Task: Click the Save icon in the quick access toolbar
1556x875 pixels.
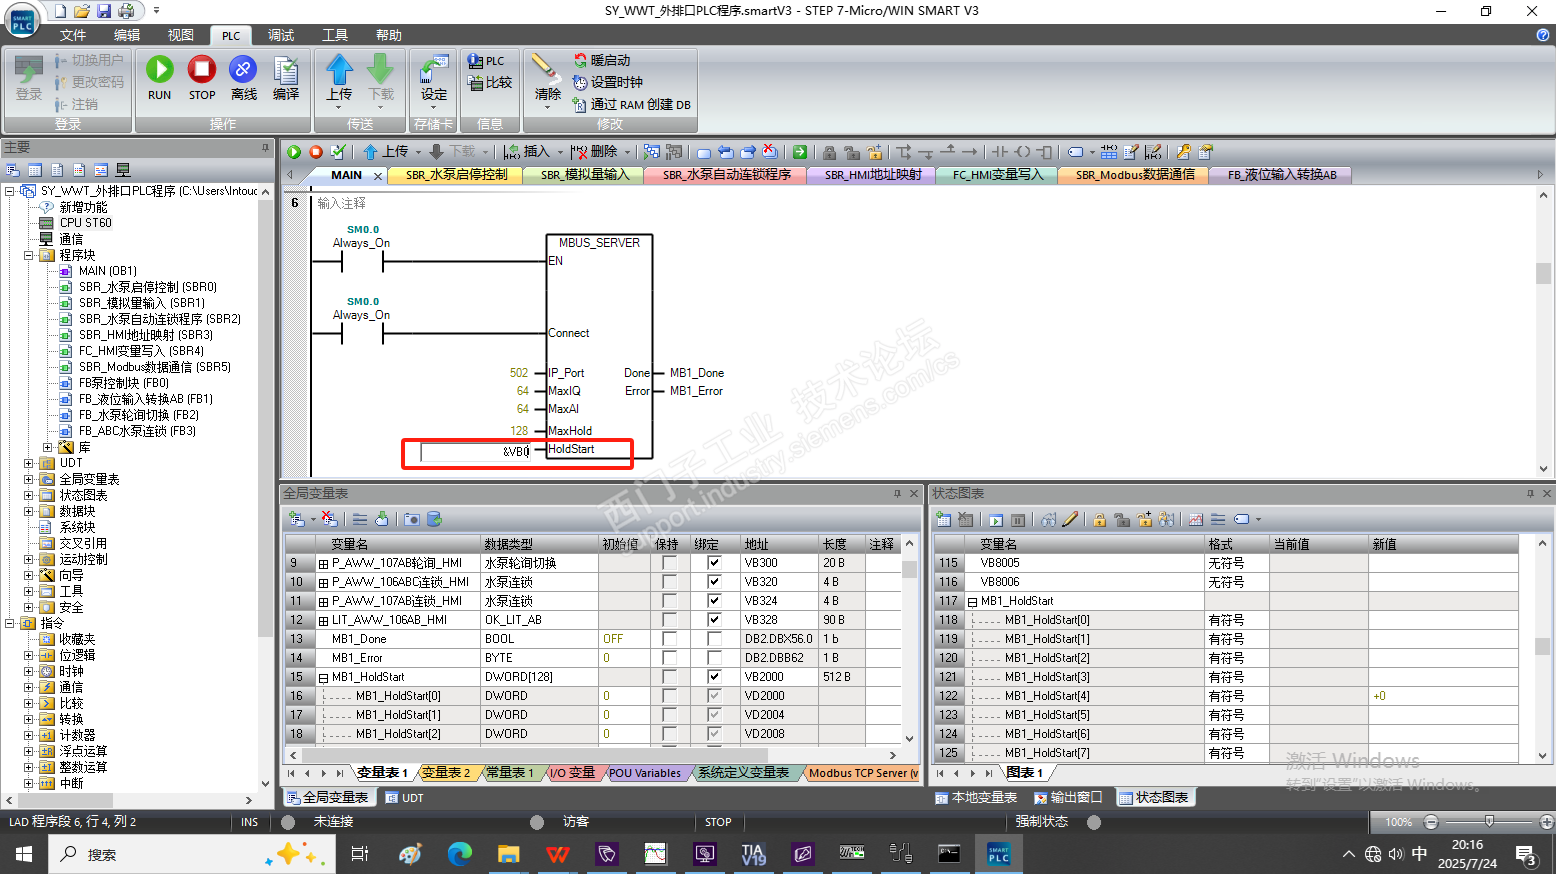Action: pos(104,11)
